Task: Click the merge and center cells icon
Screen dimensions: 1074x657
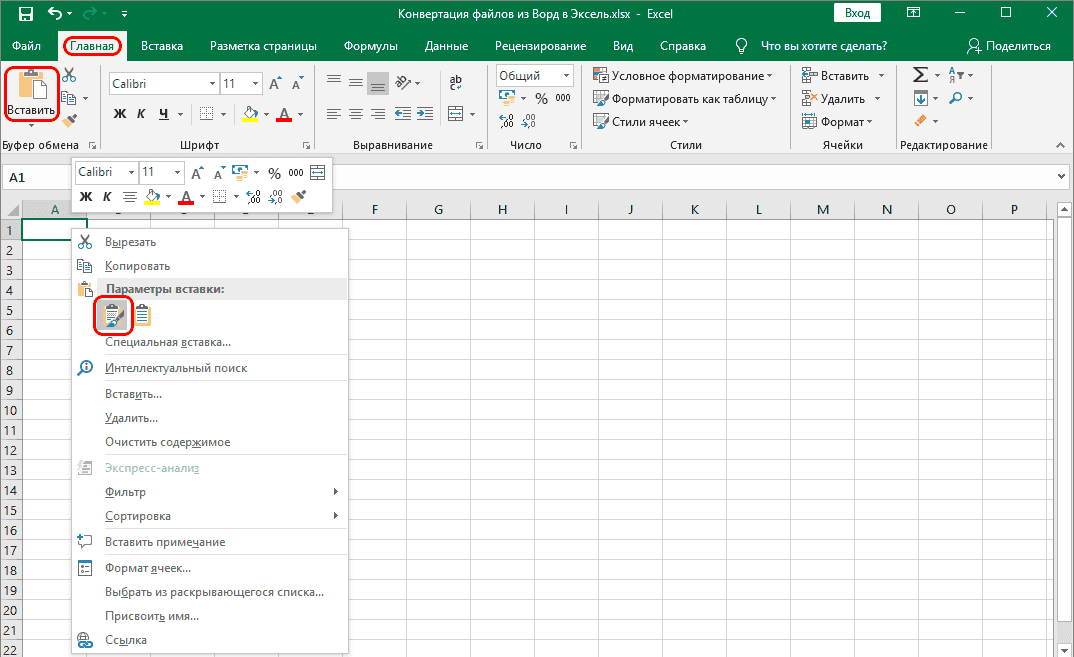Action: pos(455,114)
